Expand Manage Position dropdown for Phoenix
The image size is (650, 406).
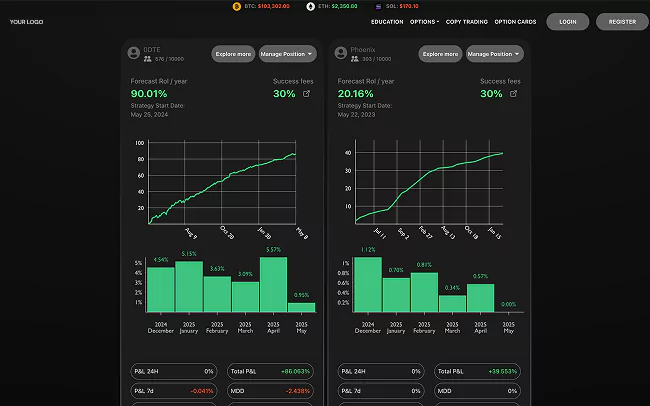[494, 53]
